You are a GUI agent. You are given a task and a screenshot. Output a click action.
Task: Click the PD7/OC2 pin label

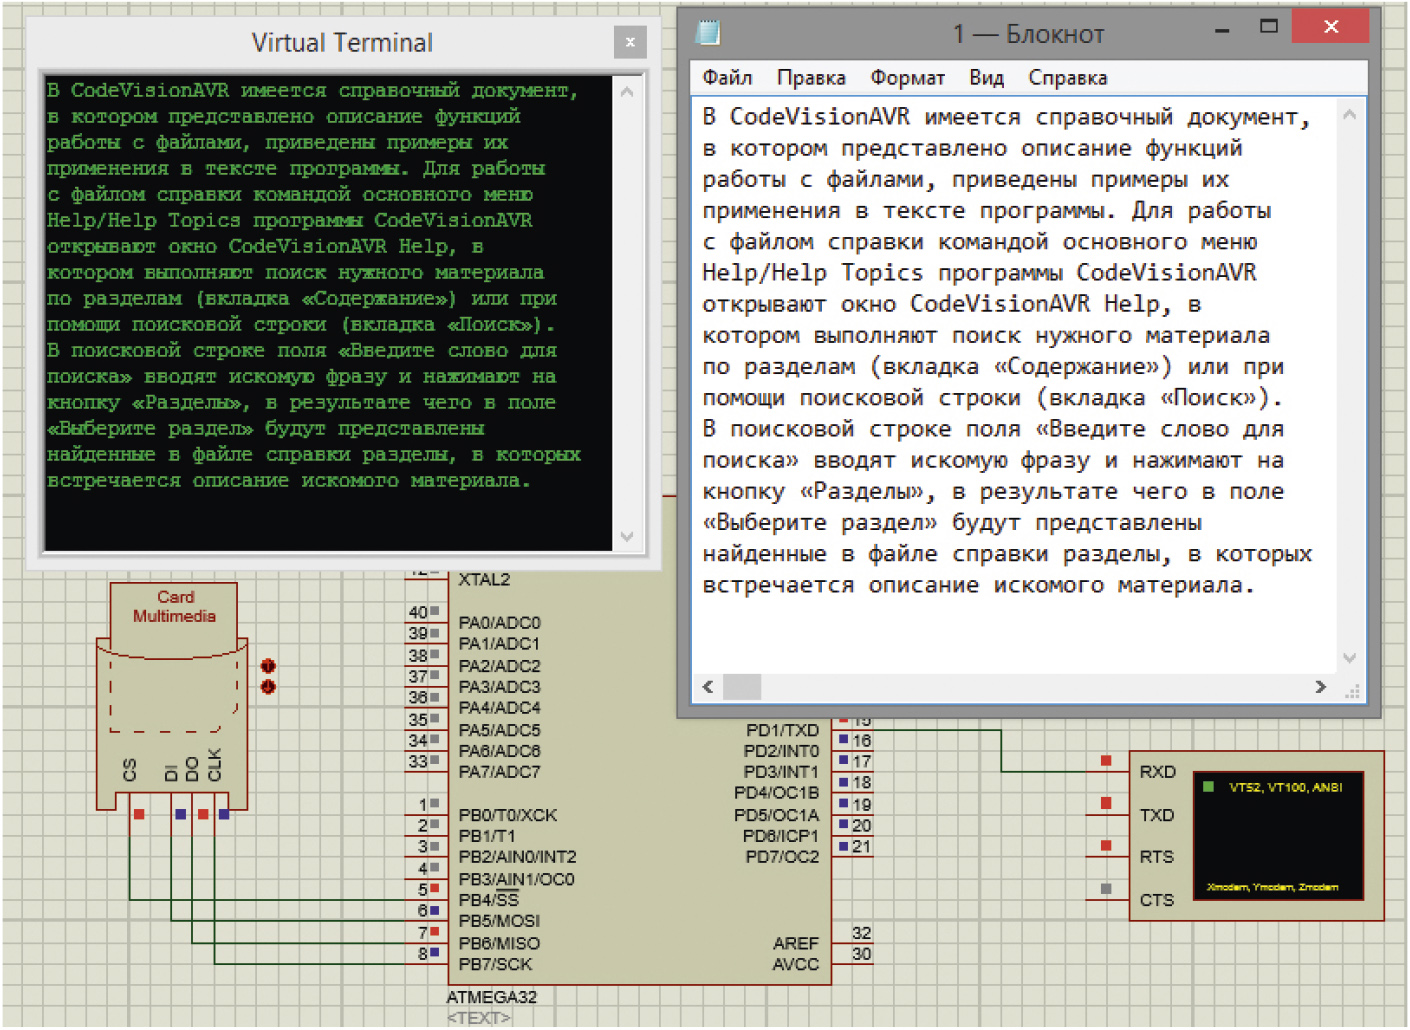[x=782, y=857]
